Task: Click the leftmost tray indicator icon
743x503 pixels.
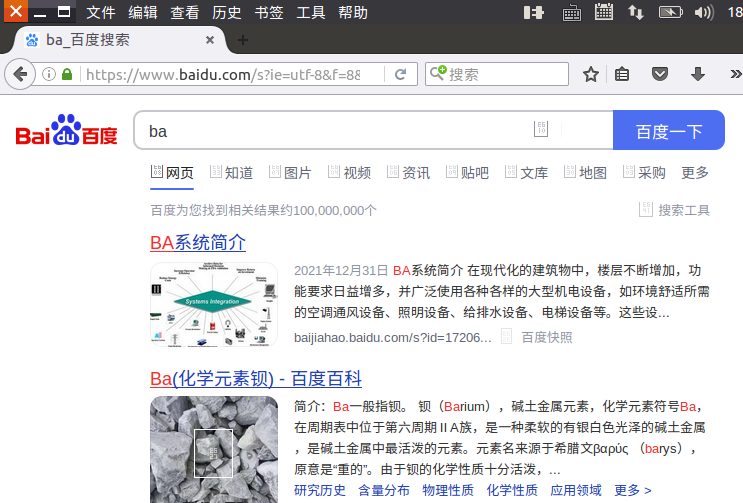Action: (x=534, y=12)
